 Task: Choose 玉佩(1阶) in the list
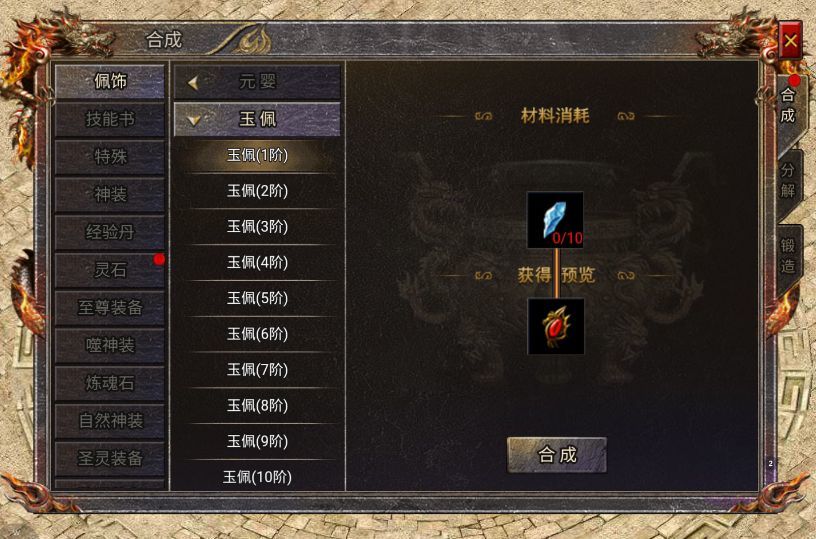(x=257, y=156)
